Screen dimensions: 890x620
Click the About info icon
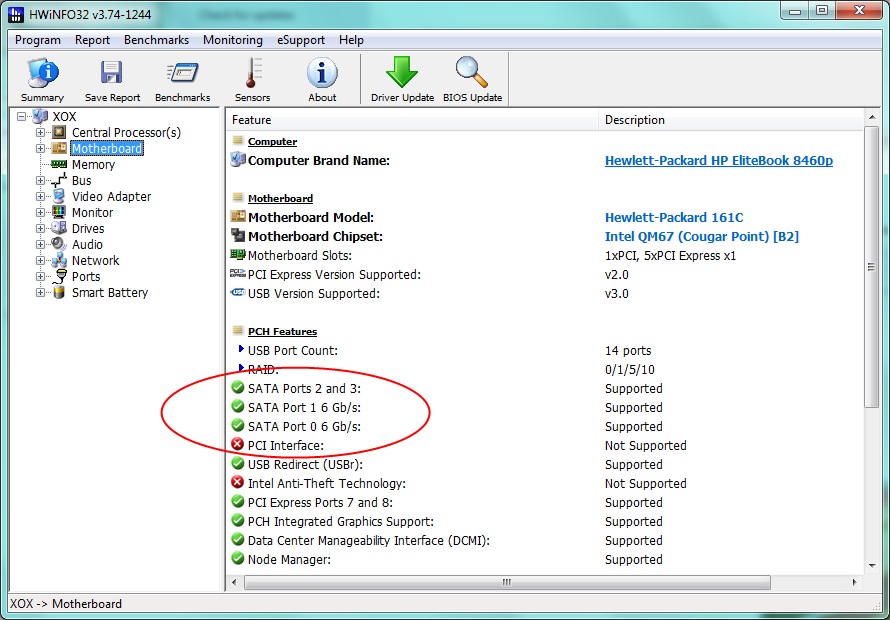322,73
